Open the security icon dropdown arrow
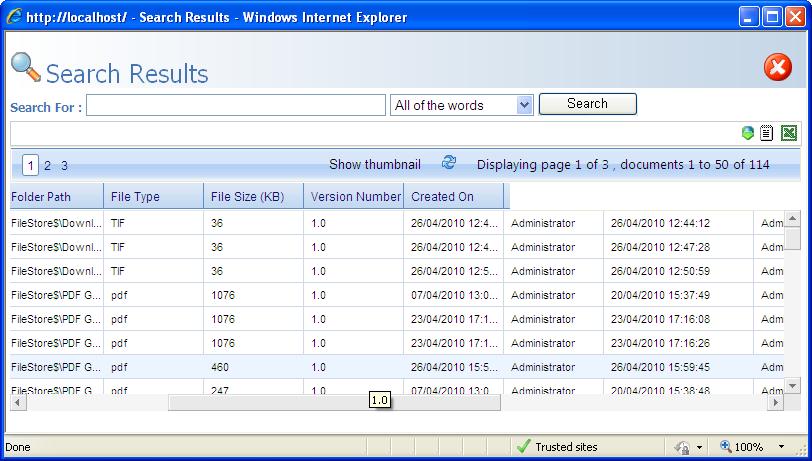 (700, 447)
